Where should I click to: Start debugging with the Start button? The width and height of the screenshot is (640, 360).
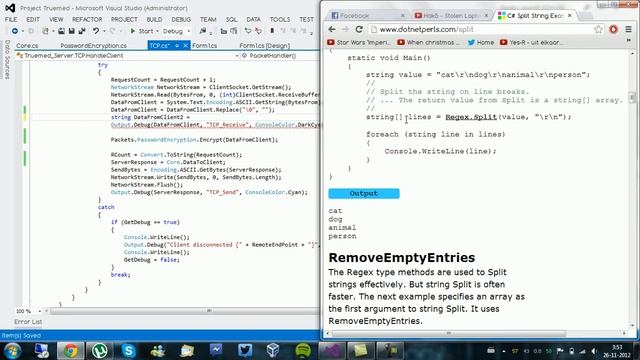142,31
